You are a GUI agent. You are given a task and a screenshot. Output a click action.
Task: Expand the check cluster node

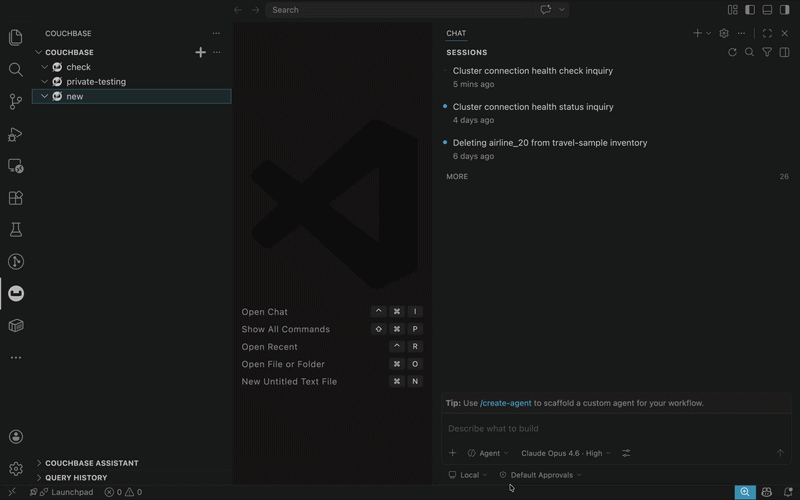[44, 67]
